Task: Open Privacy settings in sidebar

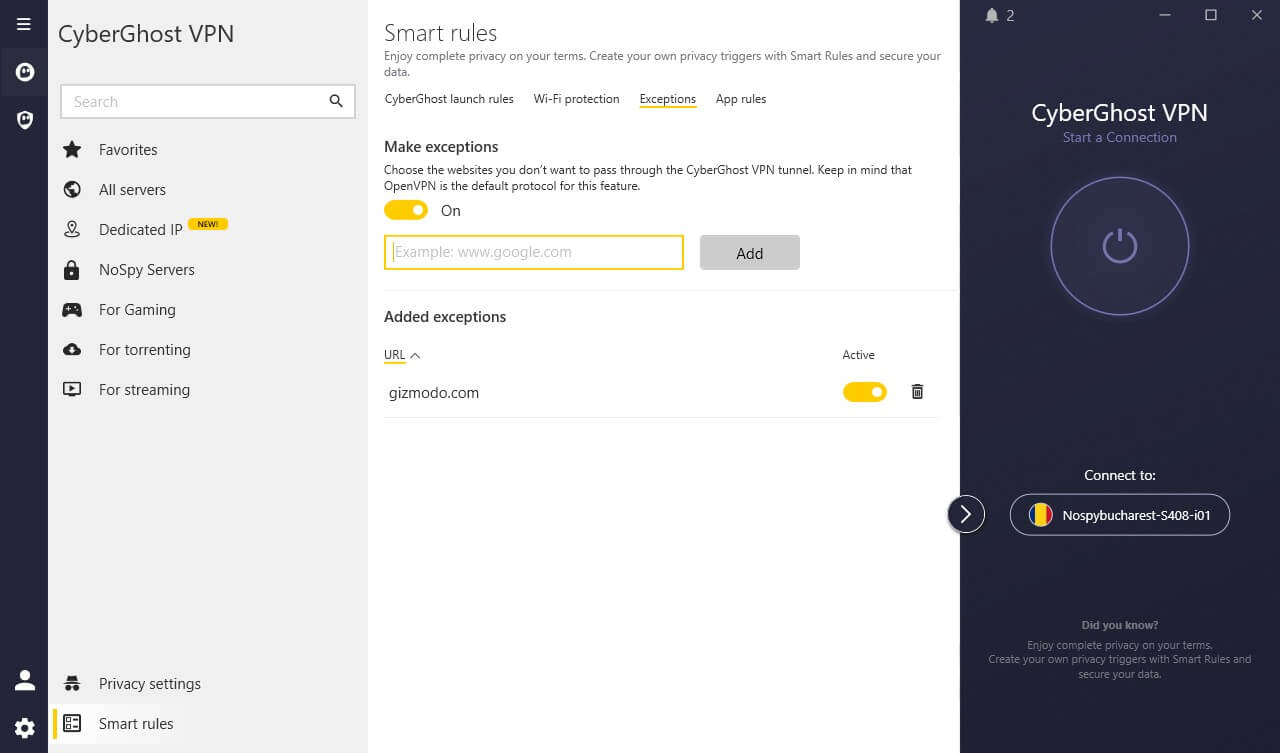Action: (x=149, y=684)
